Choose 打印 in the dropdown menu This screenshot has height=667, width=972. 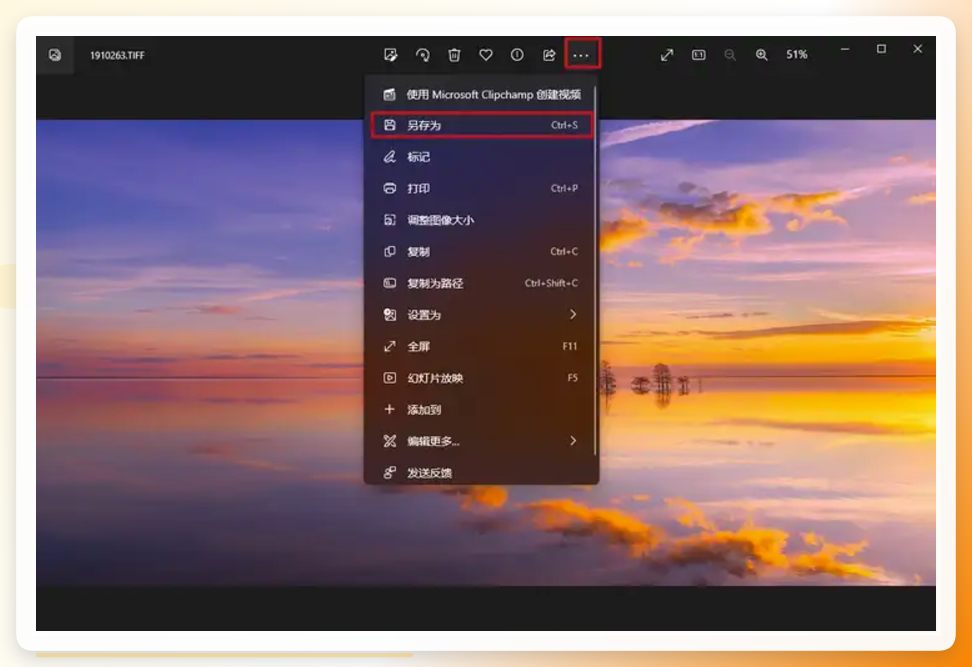click(x=481, y=188)
